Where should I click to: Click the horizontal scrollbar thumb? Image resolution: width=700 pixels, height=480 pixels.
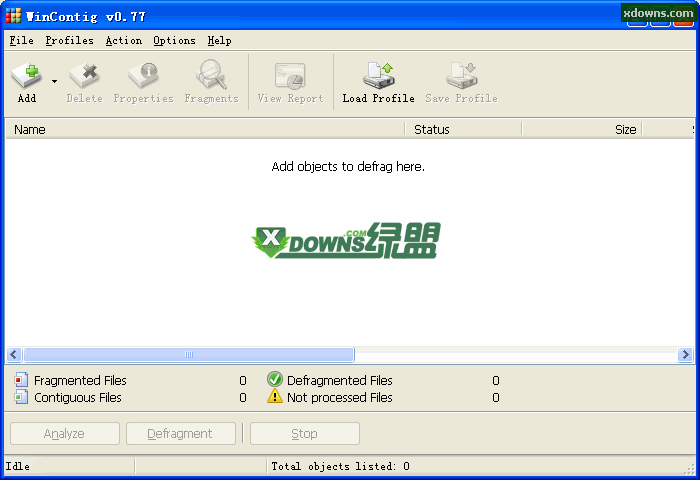(x=189, y=355)
